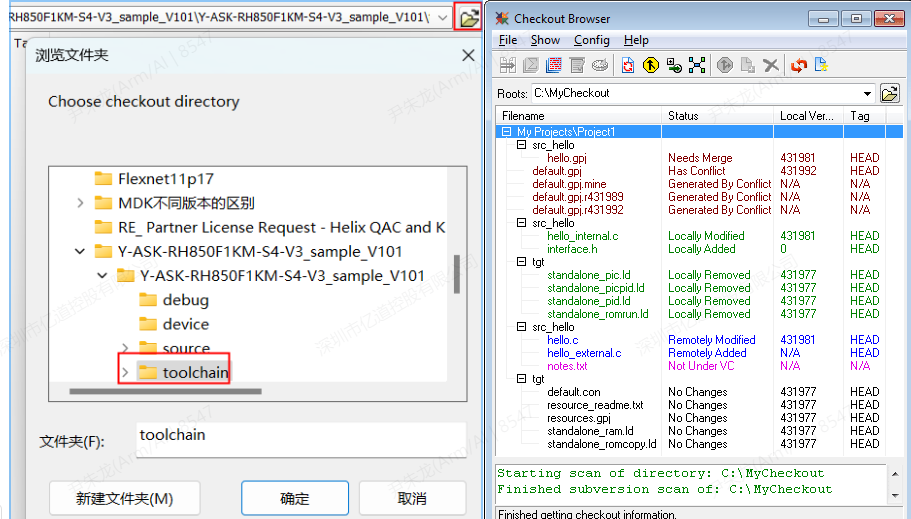Click the 文件夹 name input field
The height and width of the screenshot is (519, 911).
tap(300, 436)
